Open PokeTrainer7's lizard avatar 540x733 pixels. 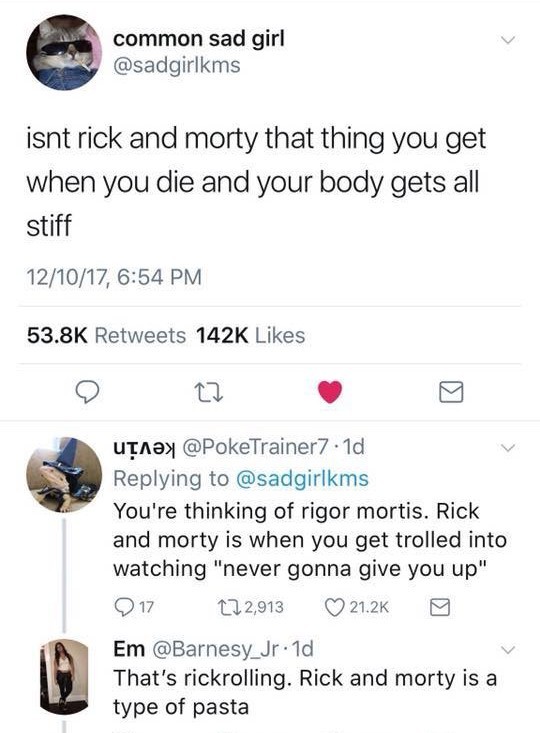click(x=64, y=475)
